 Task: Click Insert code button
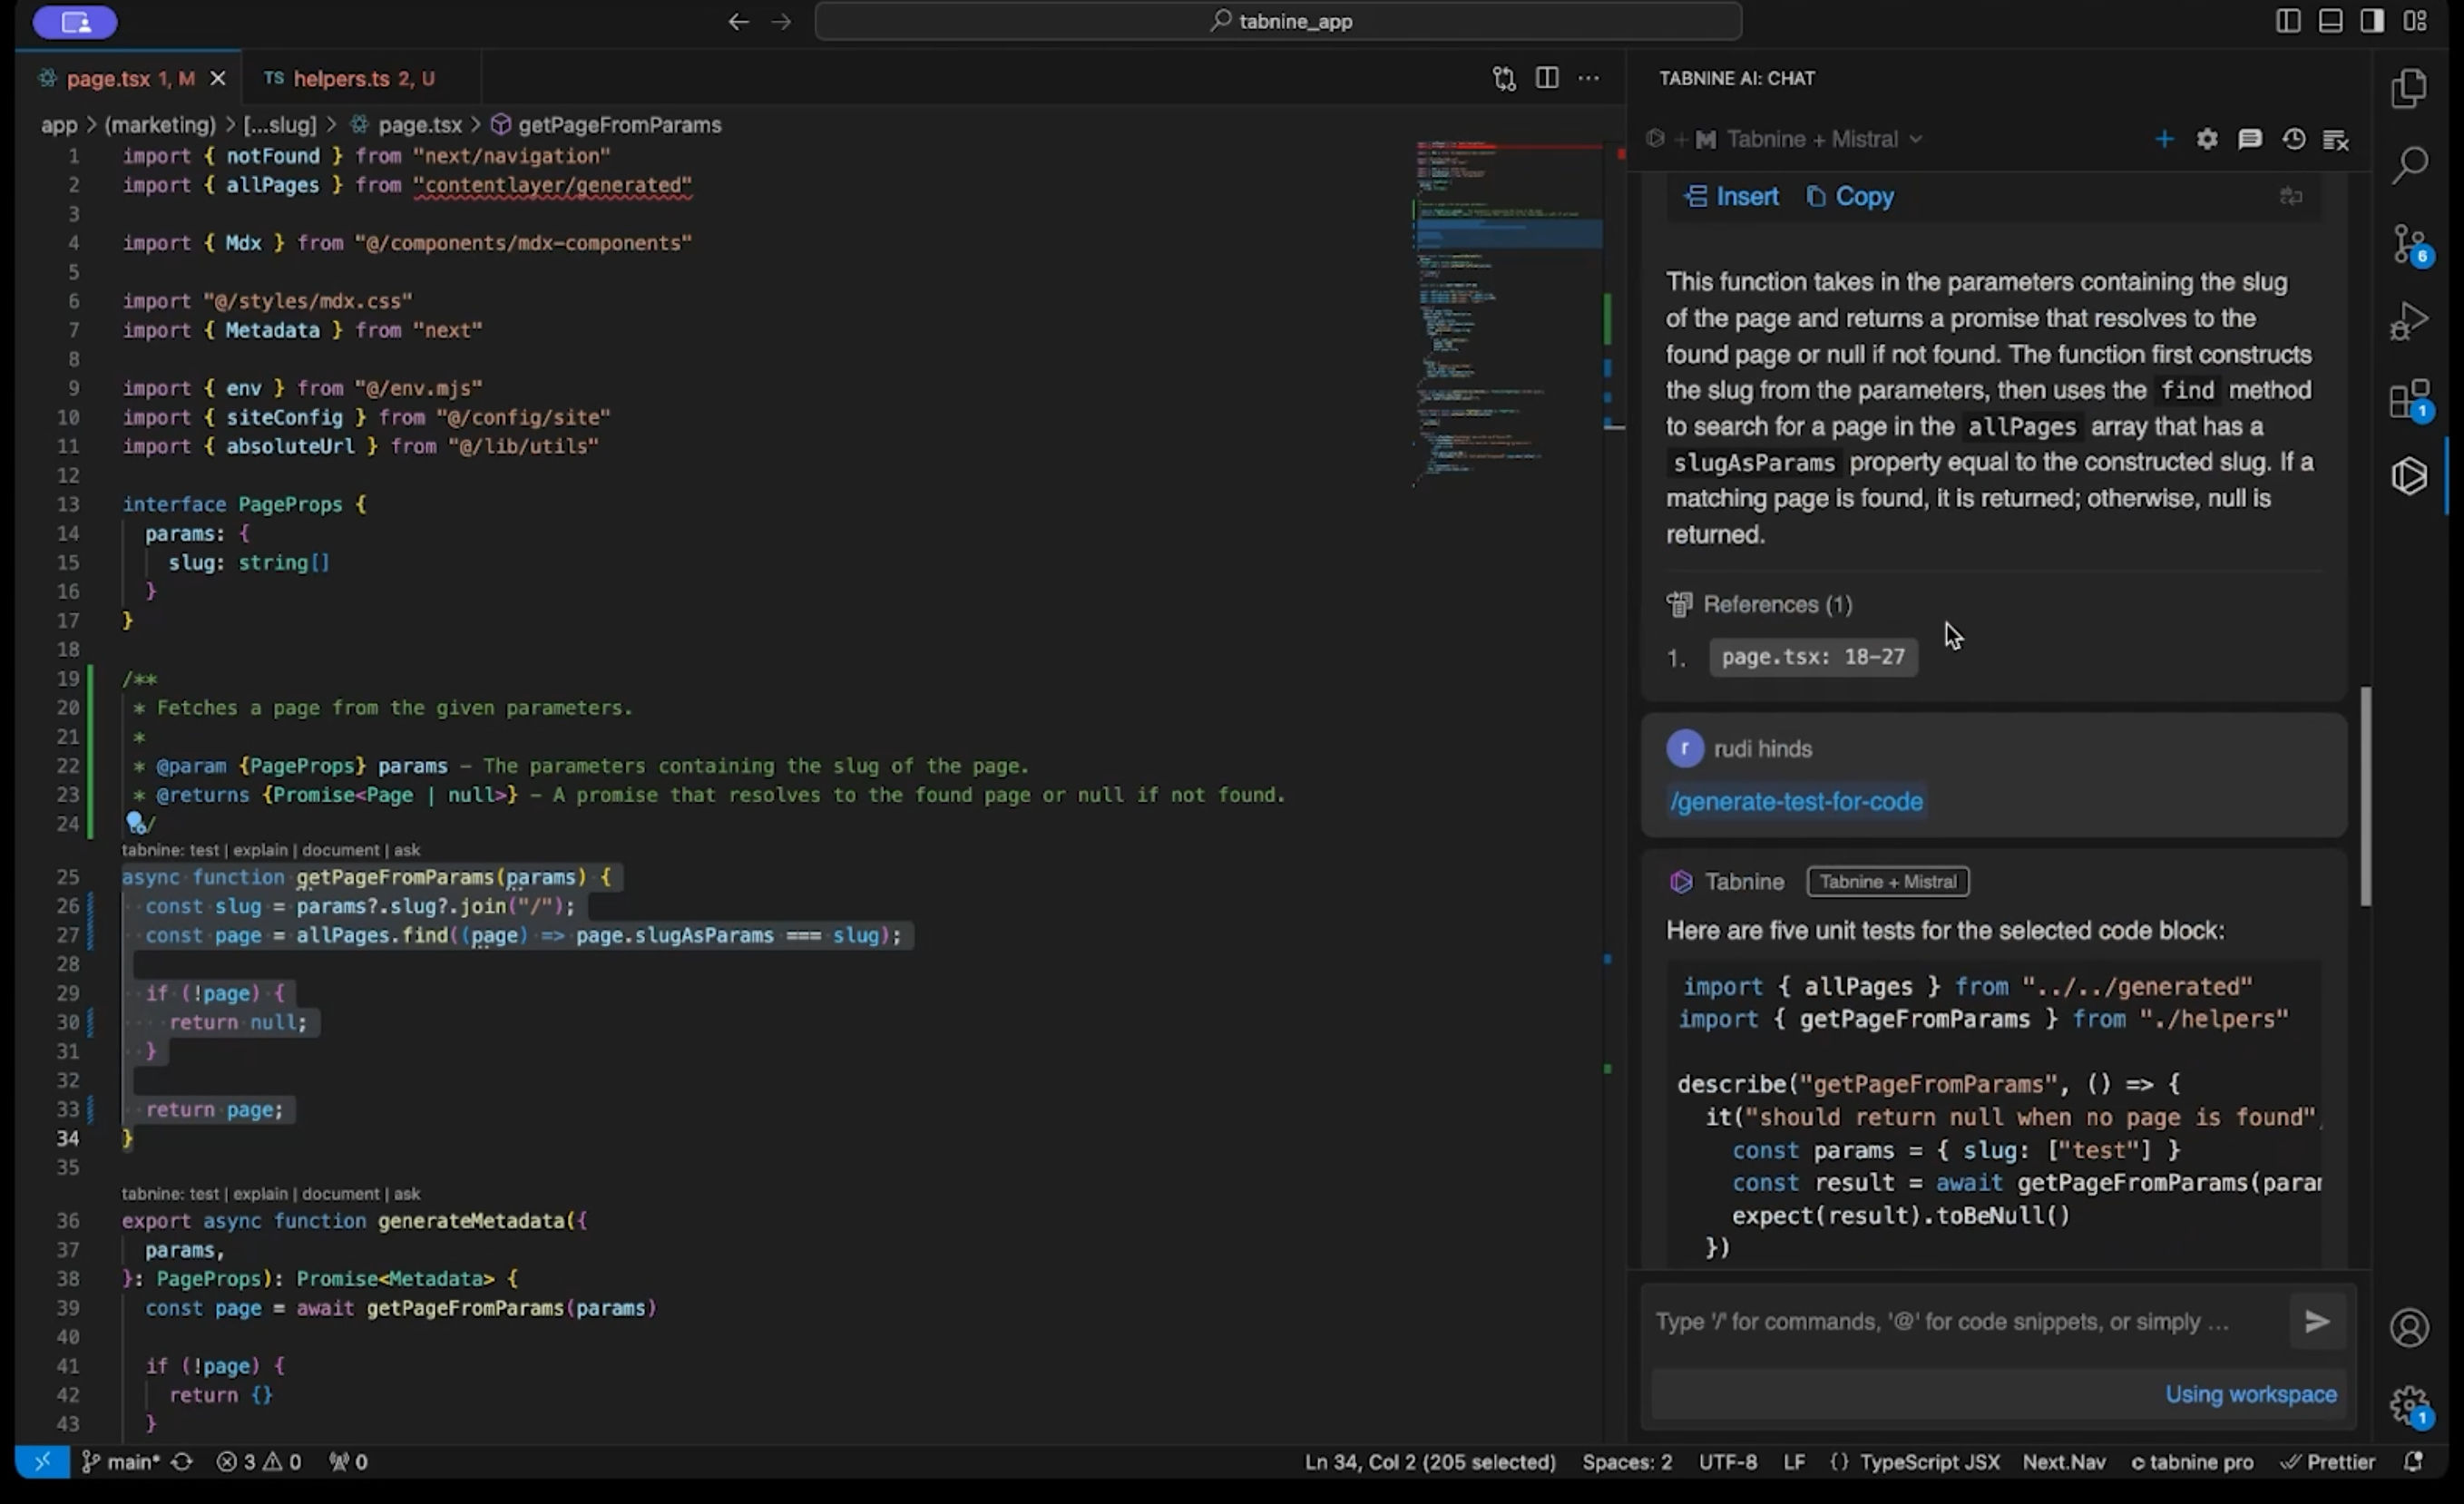tap(1733, 196)
